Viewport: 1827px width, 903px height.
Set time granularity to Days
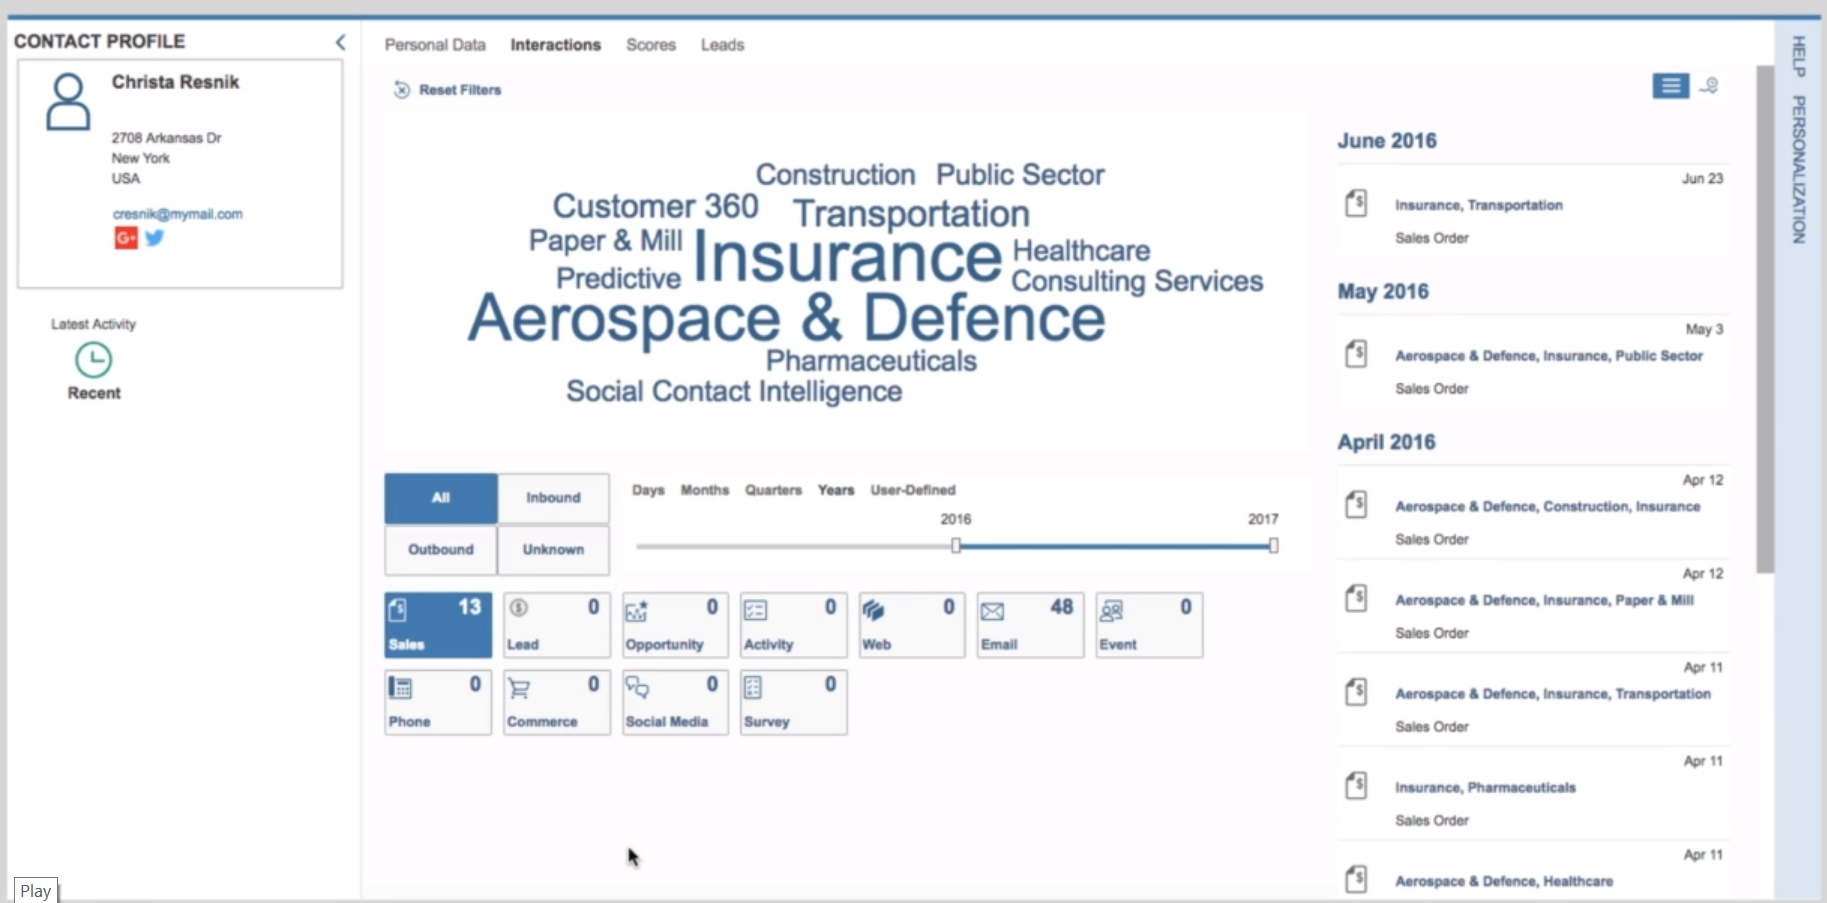coord(648,490)
